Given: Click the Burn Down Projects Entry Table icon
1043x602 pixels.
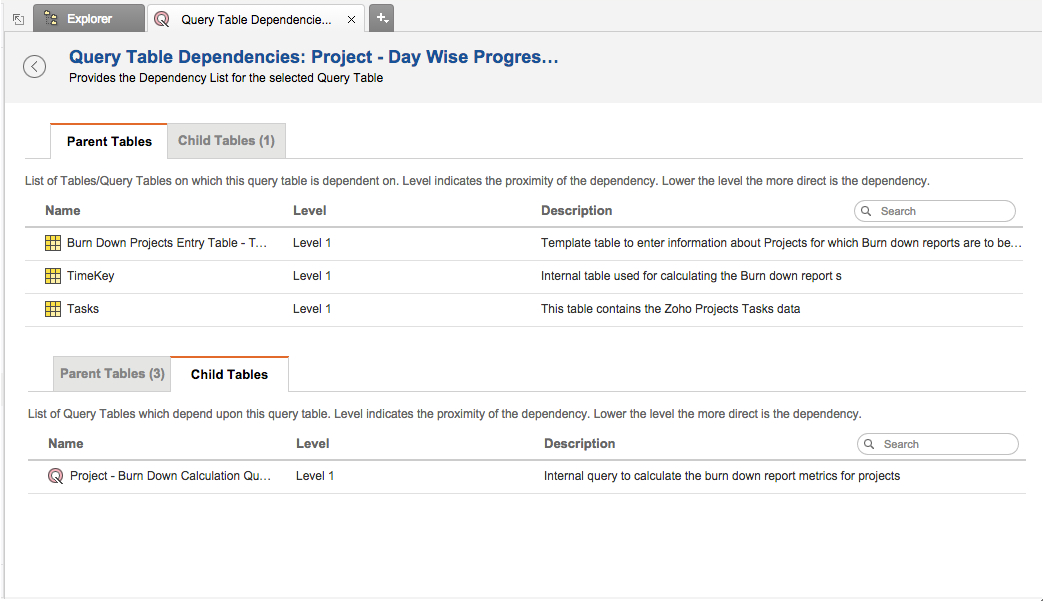Looking at the screenshot, I should pos(54,243).
